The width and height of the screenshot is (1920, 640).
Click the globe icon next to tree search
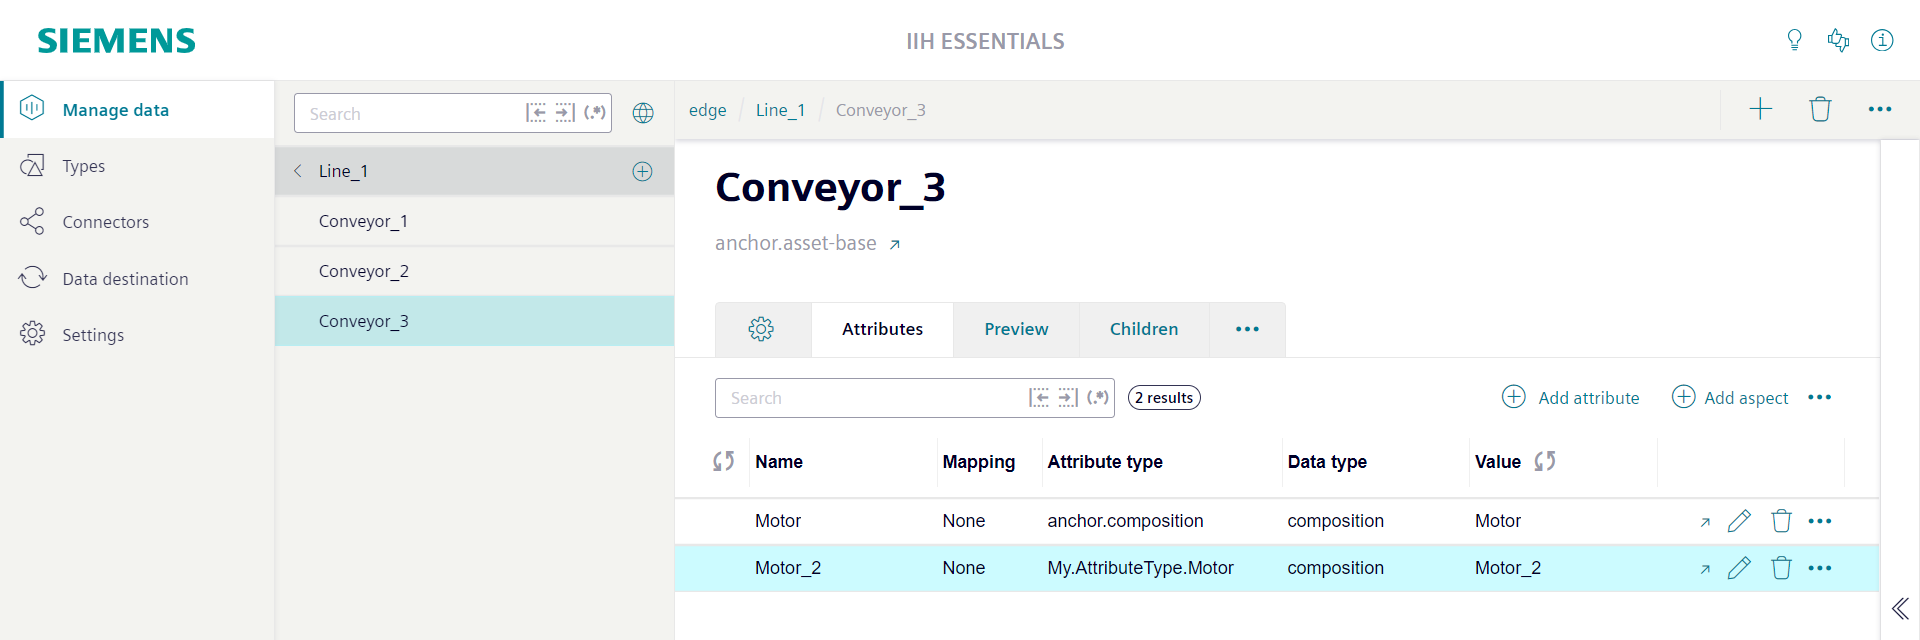[x=643, y=113]
